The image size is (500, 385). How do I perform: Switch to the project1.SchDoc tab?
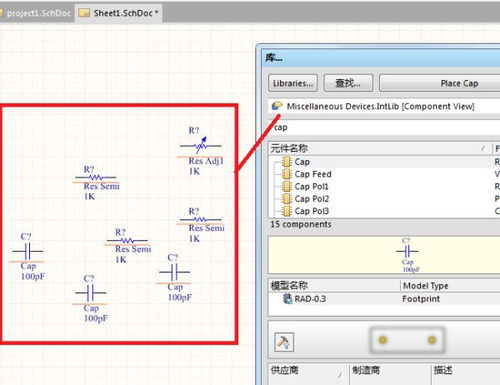pos(36,13)
